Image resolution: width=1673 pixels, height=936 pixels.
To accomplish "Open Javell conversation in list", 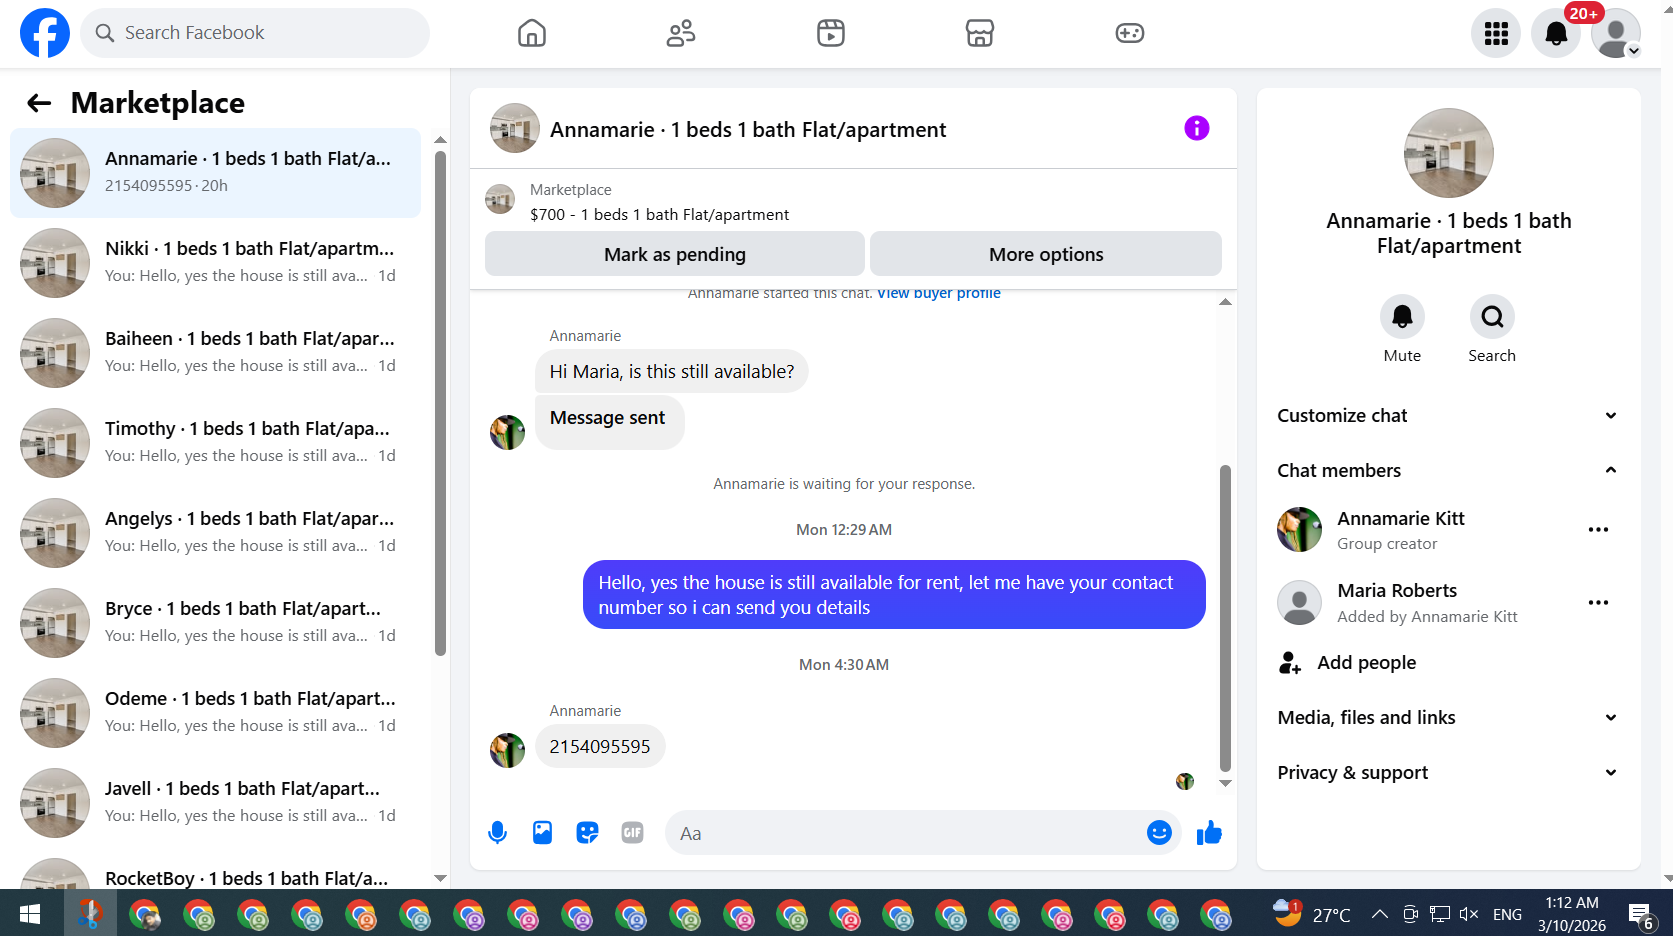I will pos(215,803).
